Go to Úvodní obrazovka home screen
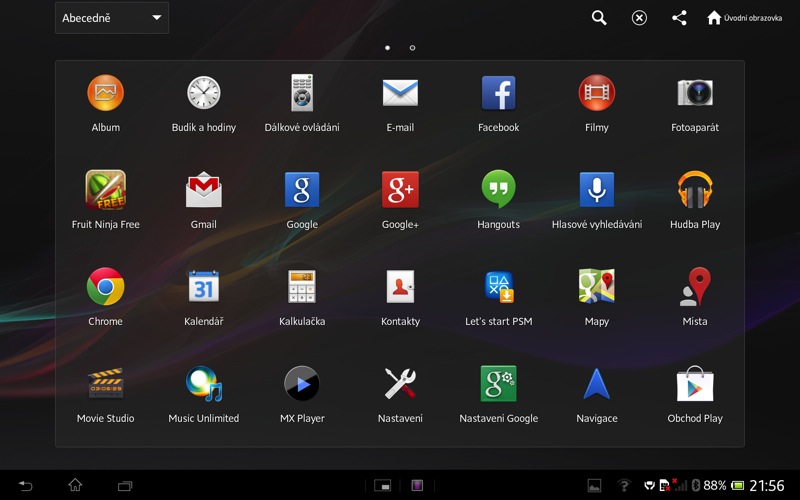Viewport: 800px width, 500px height. pos(744,18)
